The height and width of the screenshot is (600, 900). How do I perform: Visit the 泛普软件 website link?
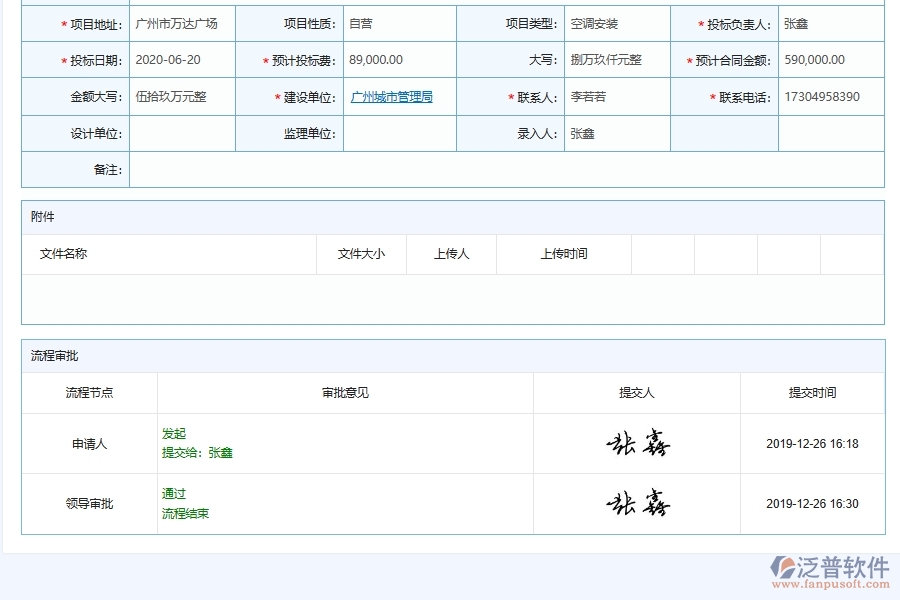(x=833, y=582)
